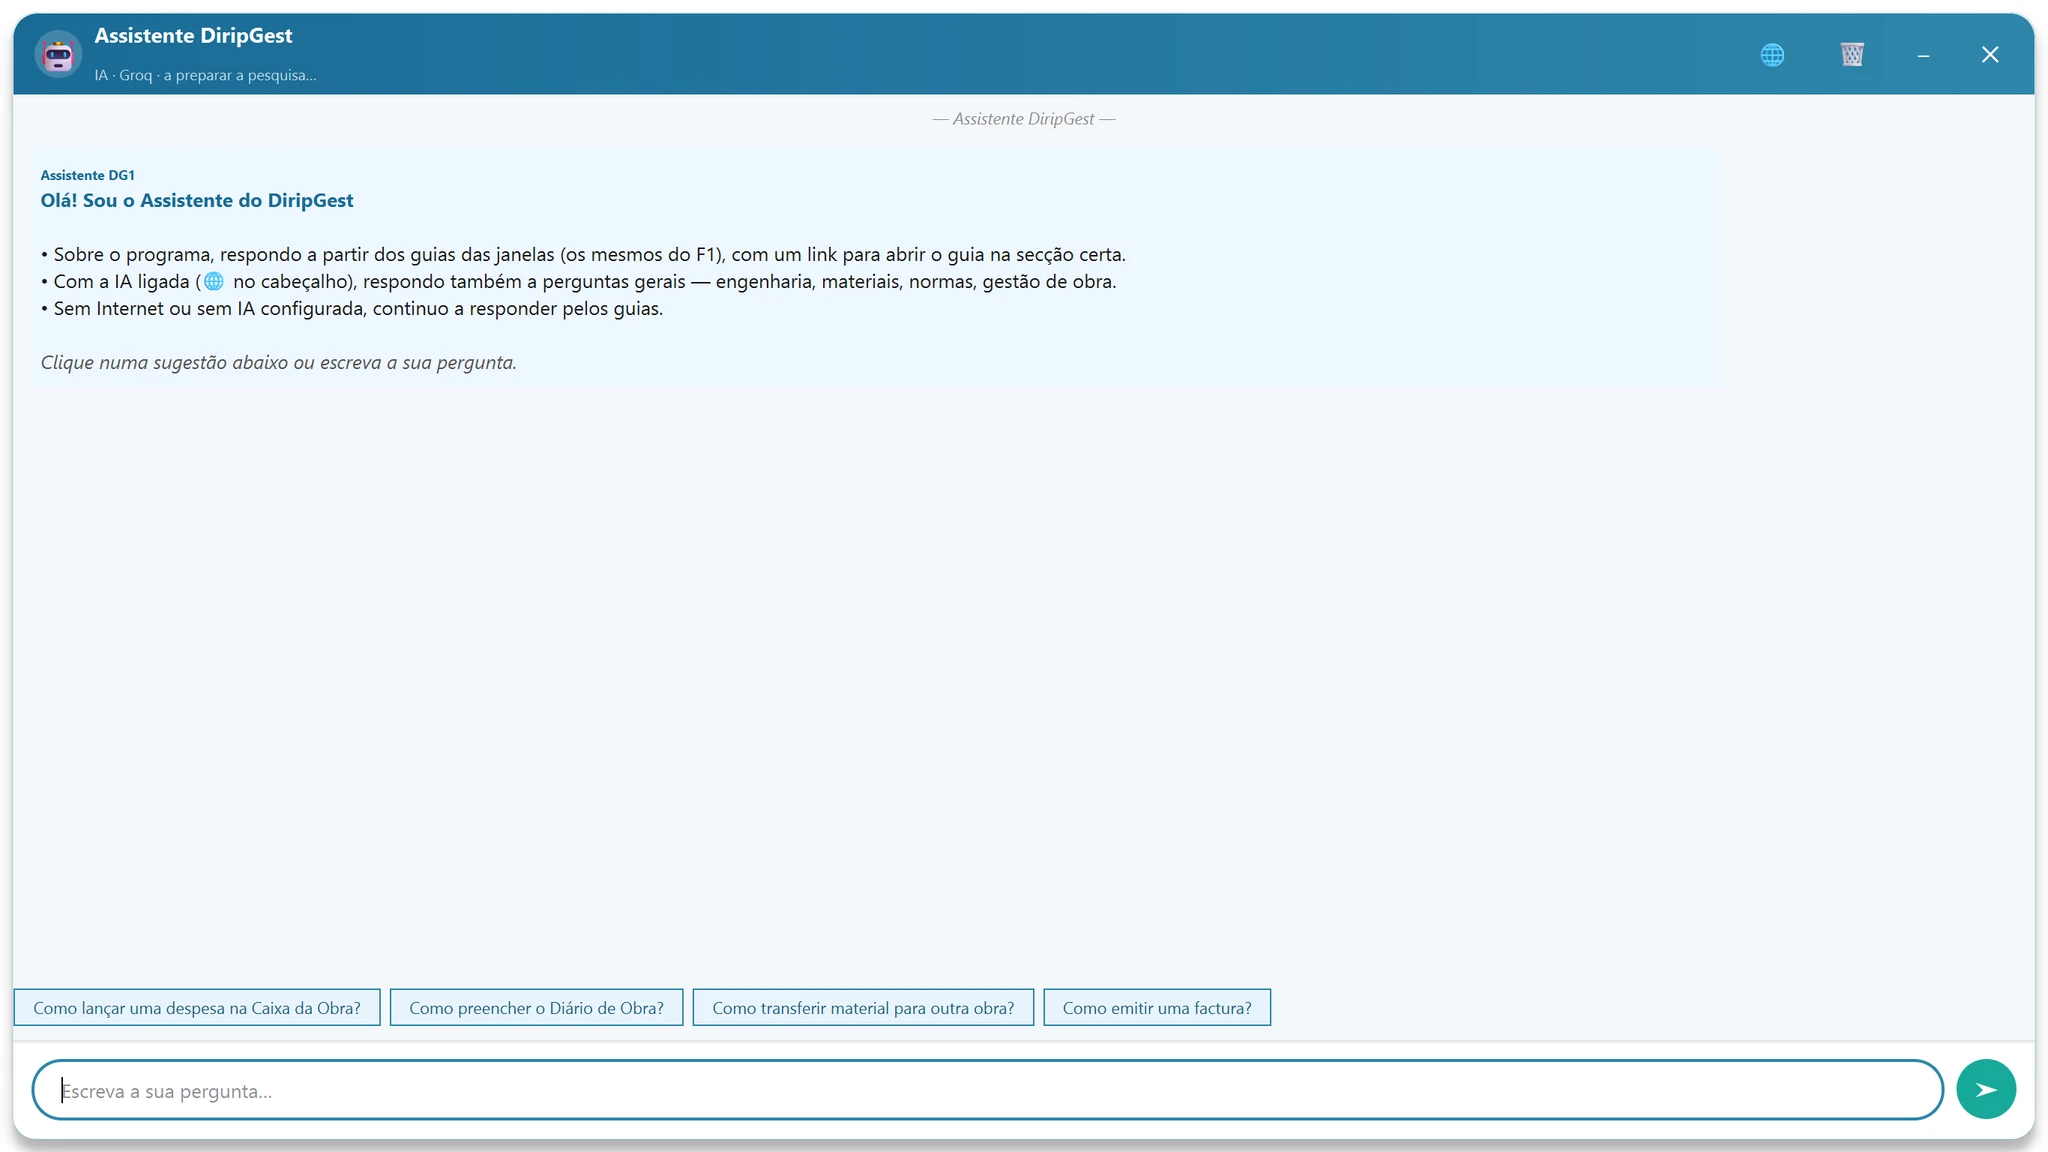
Task: Click the line starting 'Sem Internet ou sem IA configurada'
Action: tap(352, 309)
